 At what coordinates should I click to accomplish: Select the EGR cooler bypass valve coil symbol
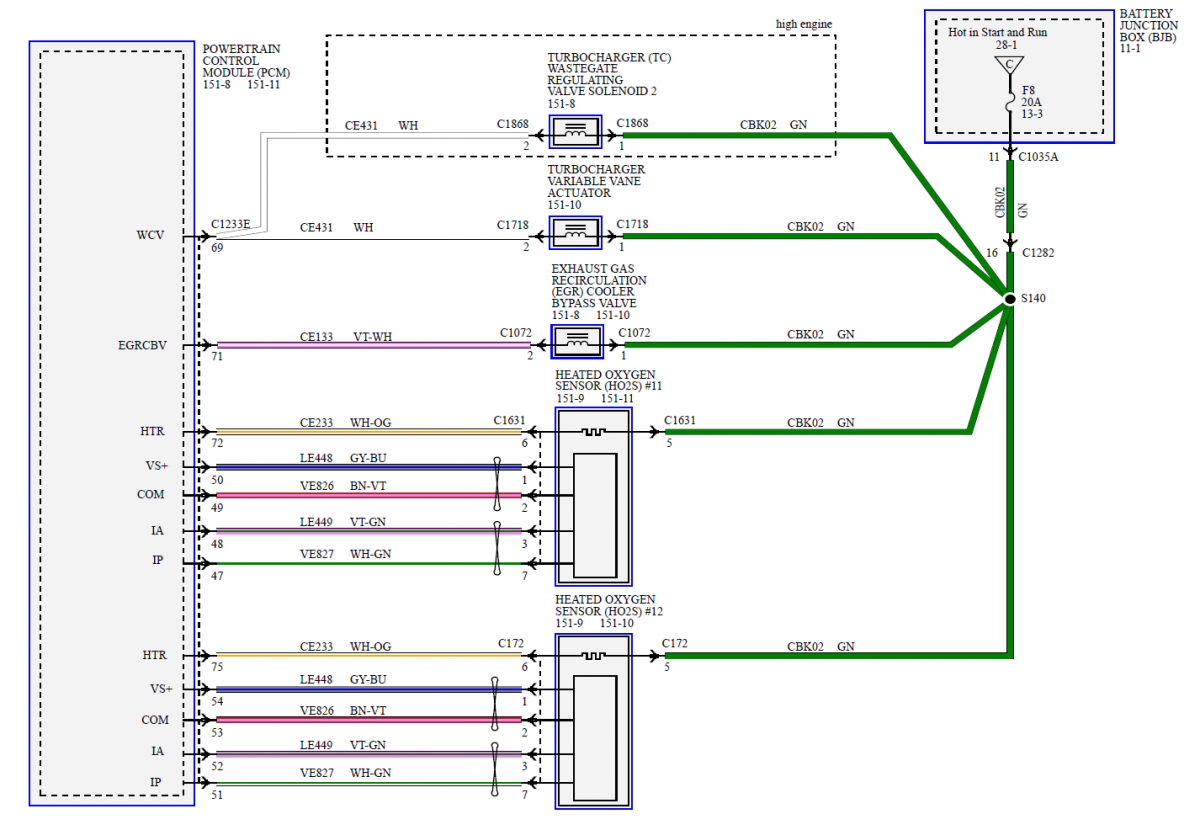click(576, 343)
